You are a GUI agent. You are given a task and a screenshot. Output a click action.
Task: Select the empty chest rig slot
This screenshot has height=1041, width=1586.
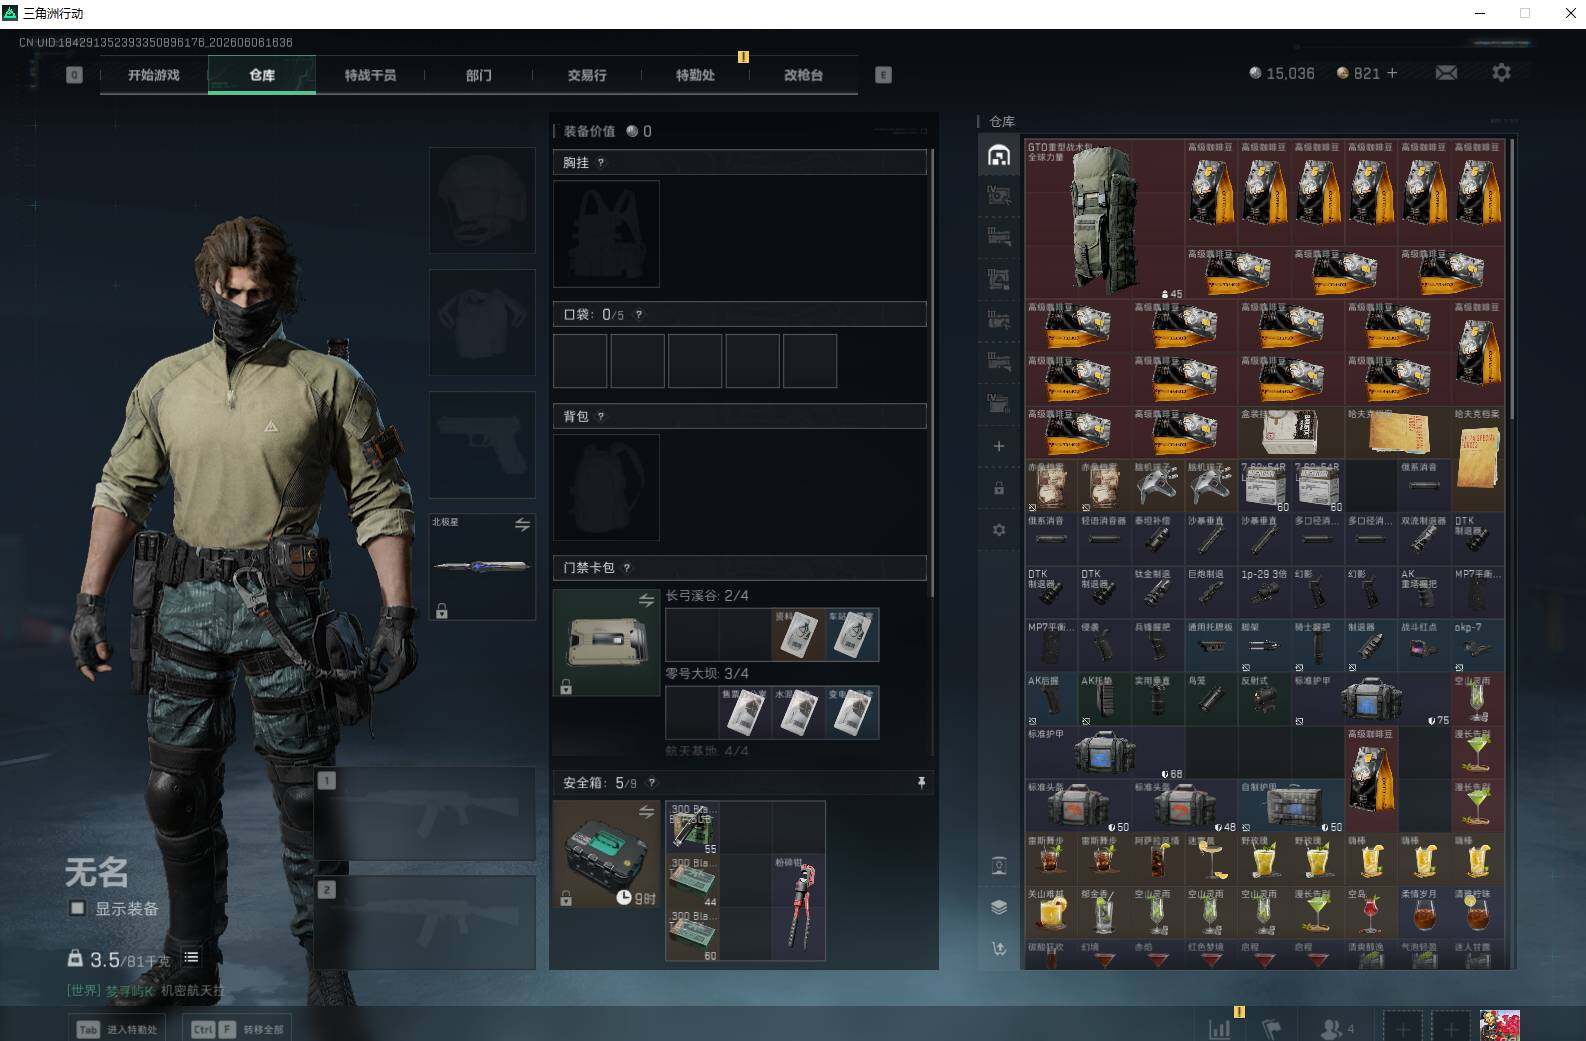pos(606,234)
